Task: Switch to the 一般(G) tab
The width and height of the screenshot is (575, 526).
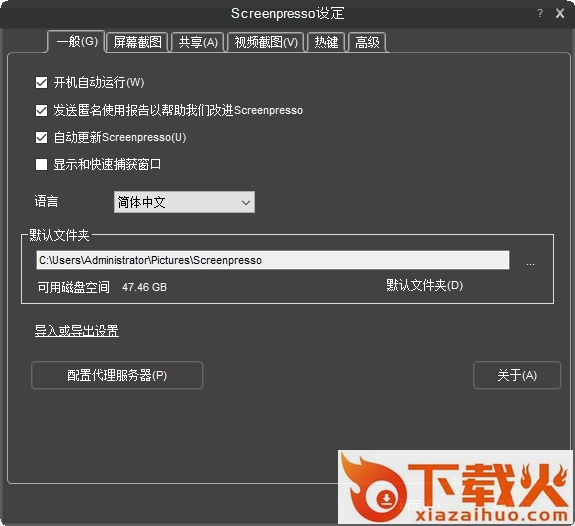Action: point(76,41)
